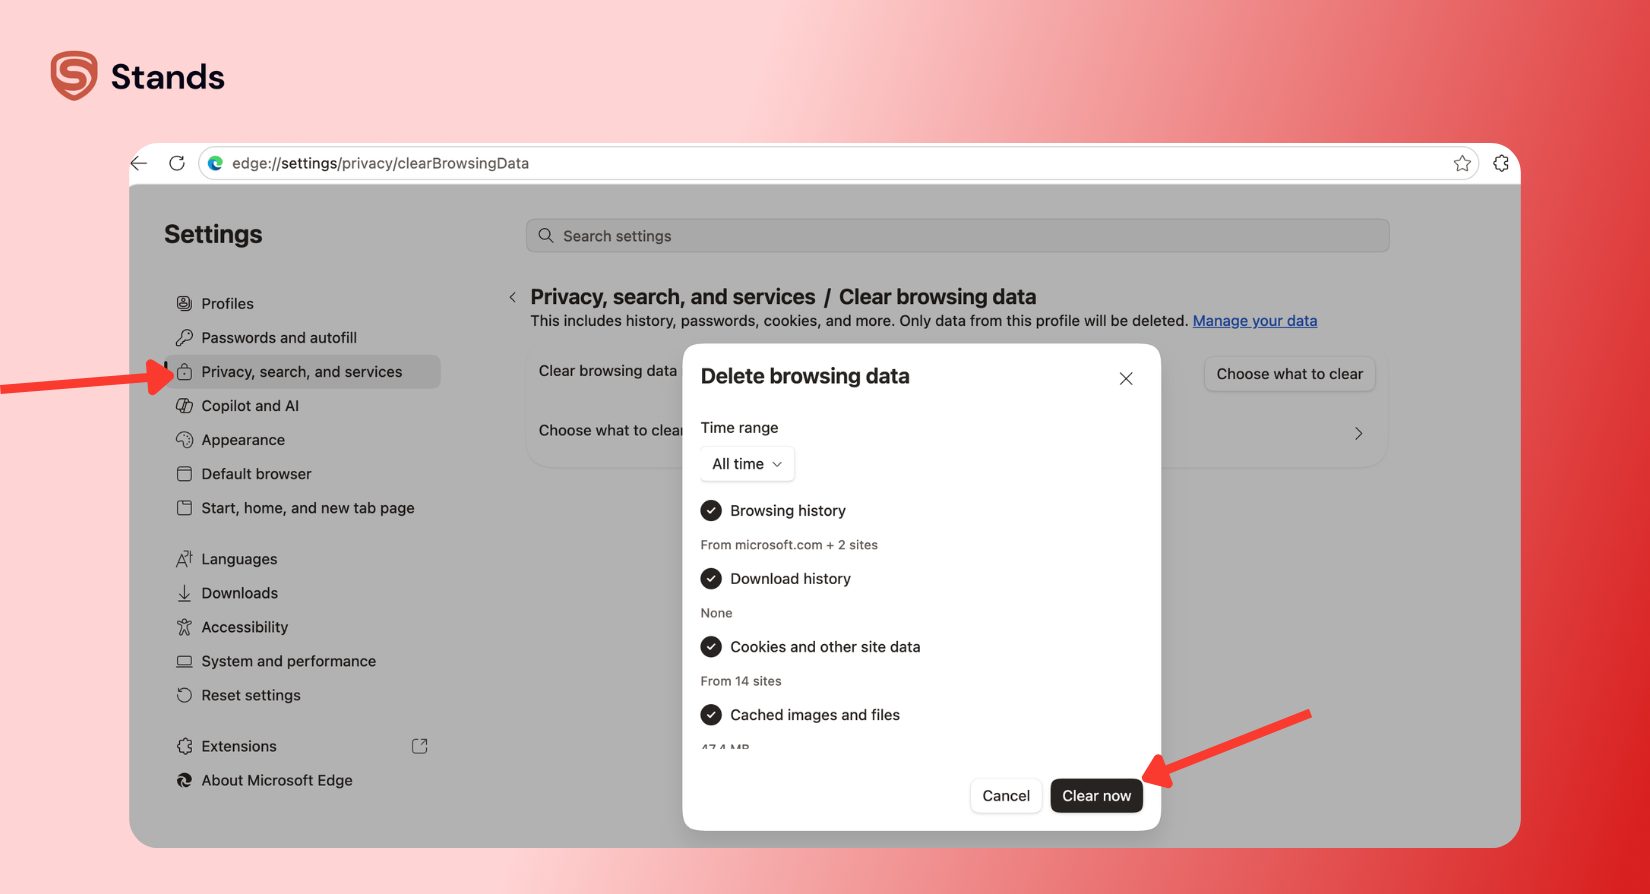Uncheck the Download history checkbox
This screenshot has height=894, width=1650.
point(711,578)
